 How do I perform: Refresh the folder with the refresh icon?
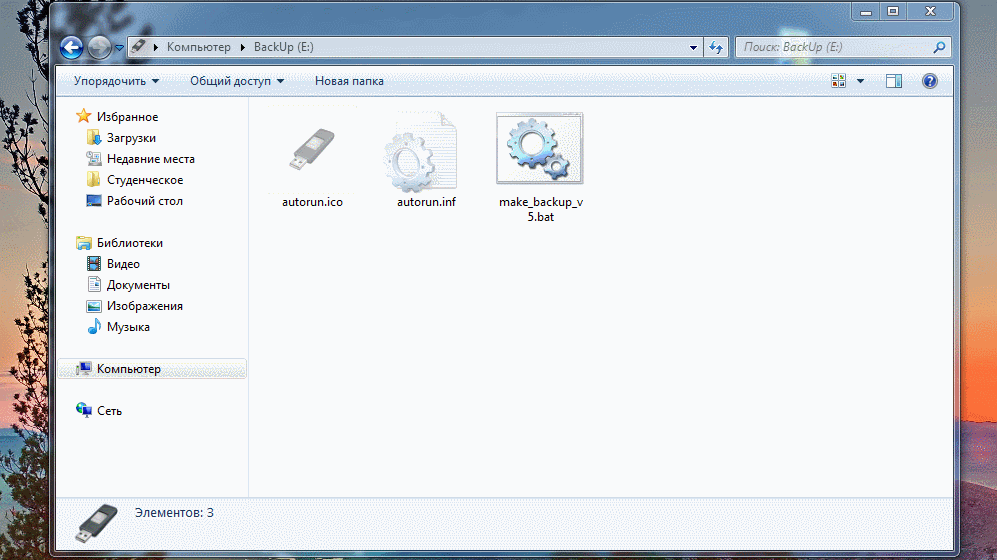click(716, 47)
